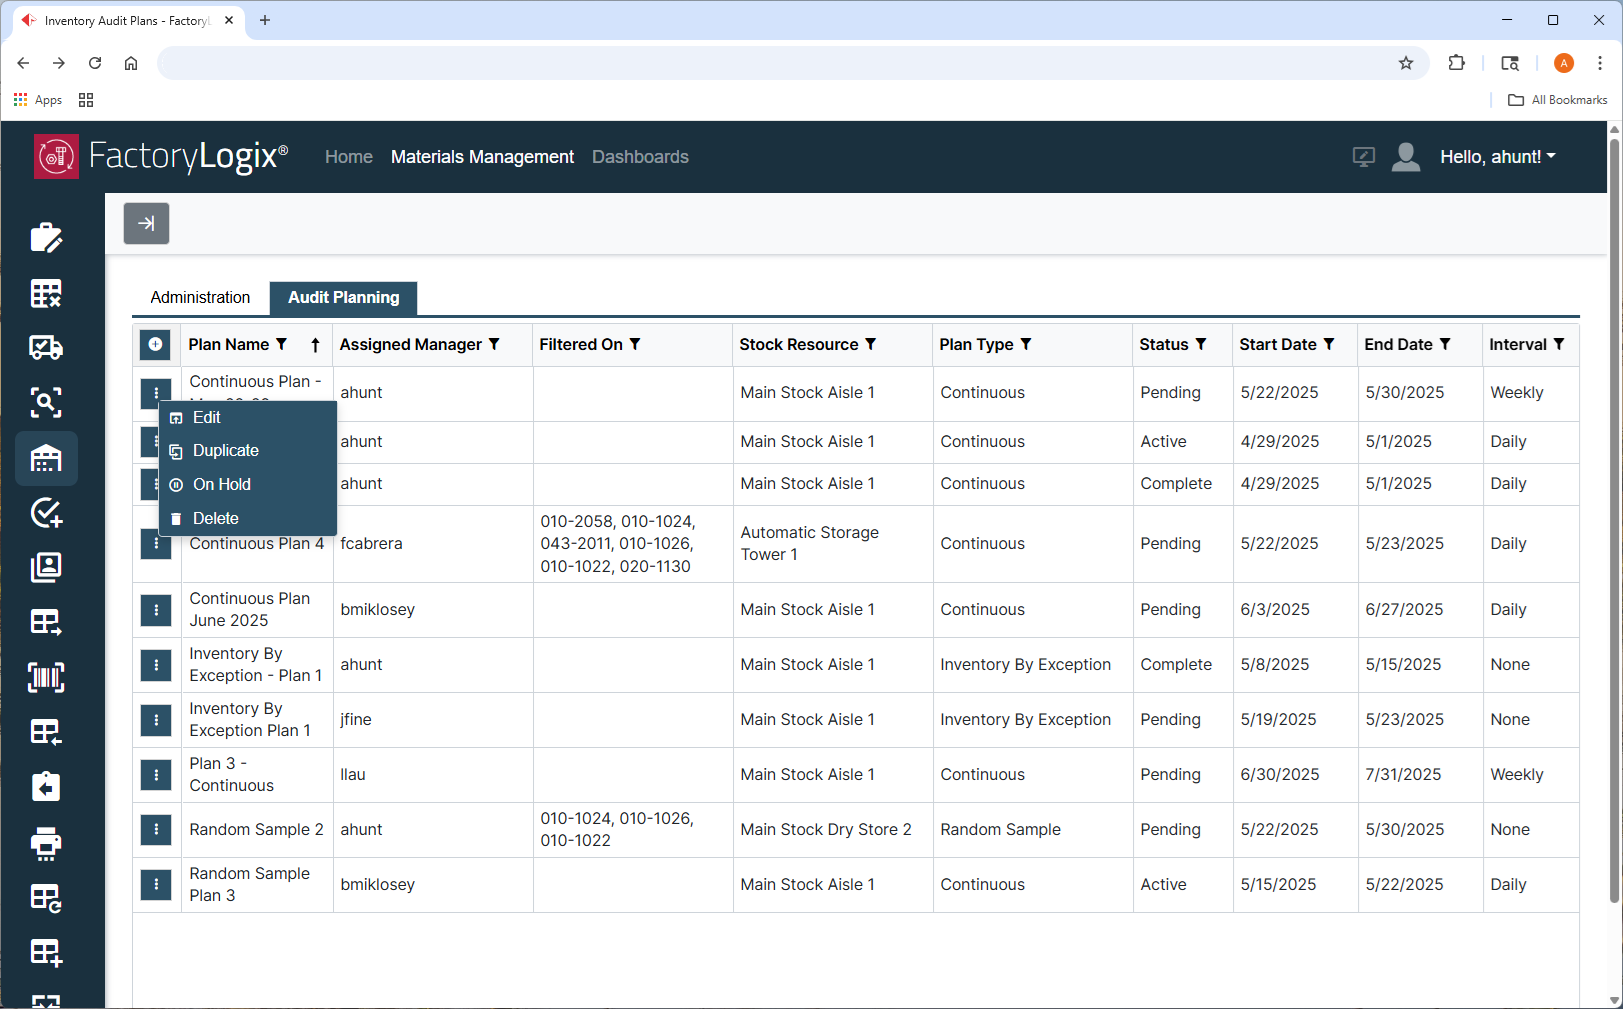Click the clipboard edit icon at sidebar top

[x=46, y=237]
